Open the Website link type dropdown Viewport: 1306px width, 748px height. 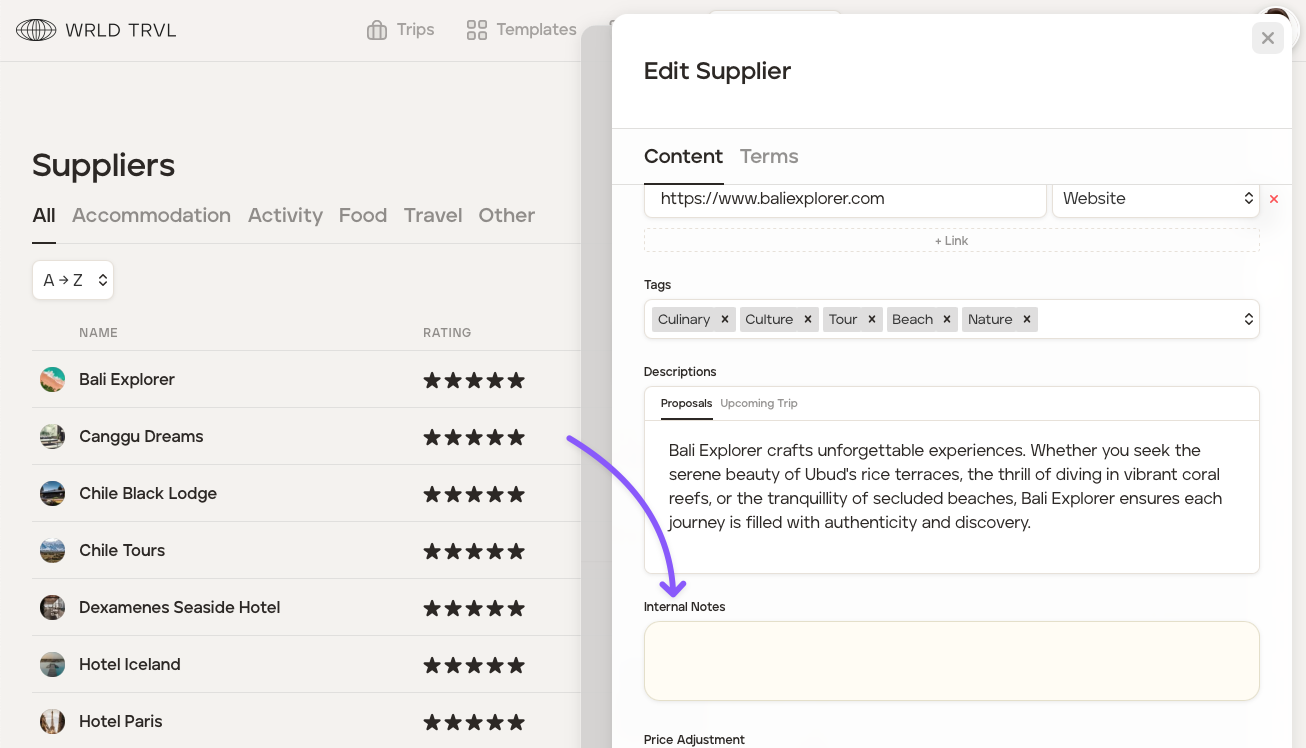pyautogui.click(x=1155, y=199)
